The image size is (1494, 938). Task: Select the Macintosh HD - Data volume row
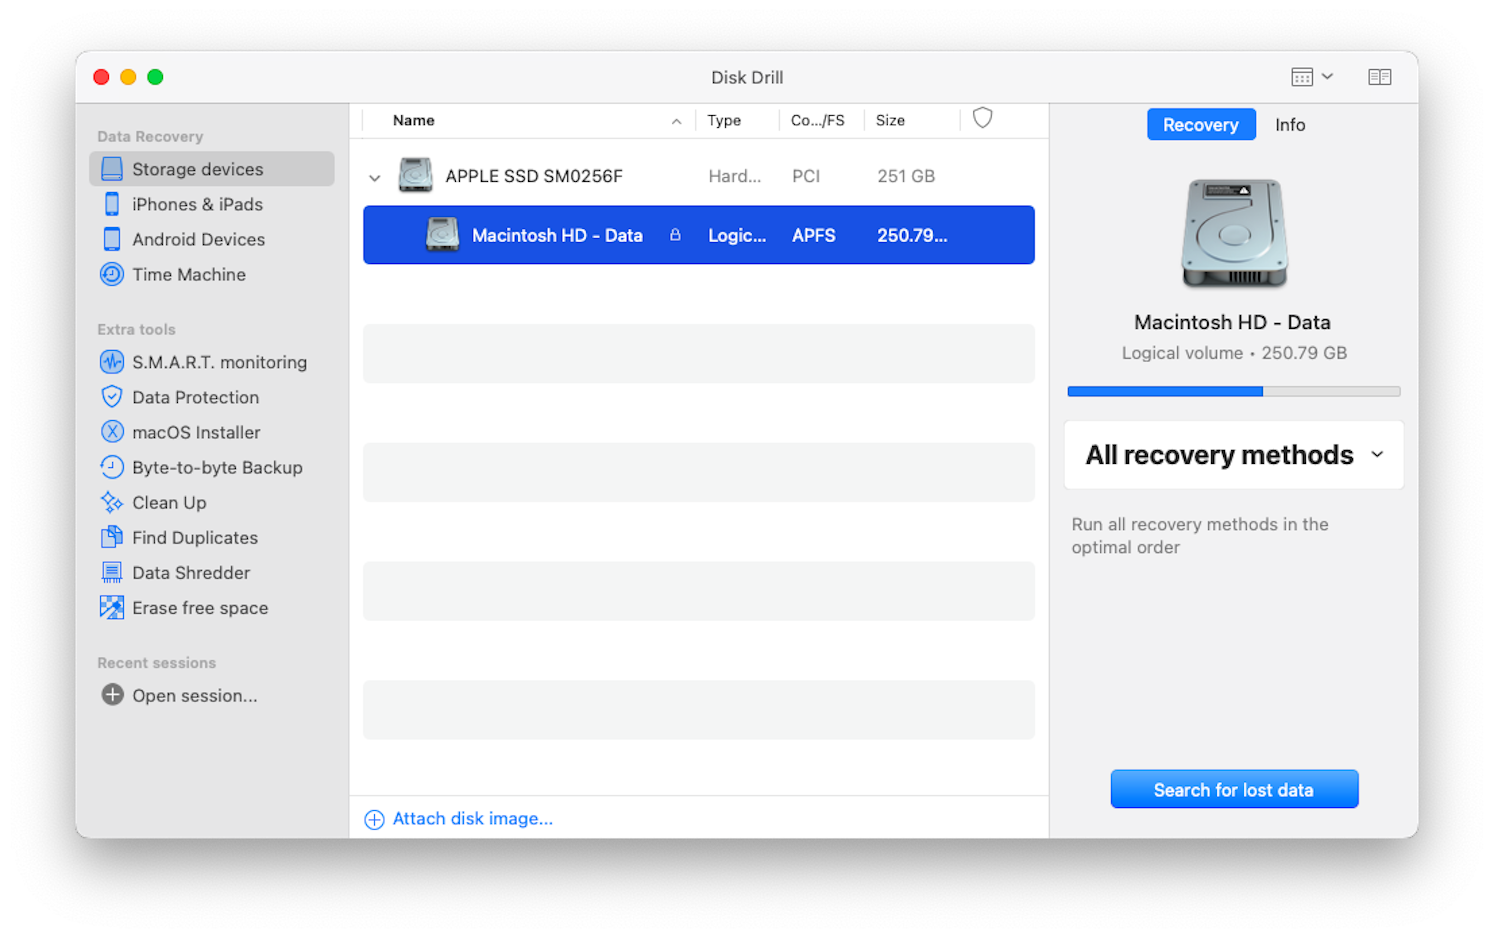click(698, 235)
